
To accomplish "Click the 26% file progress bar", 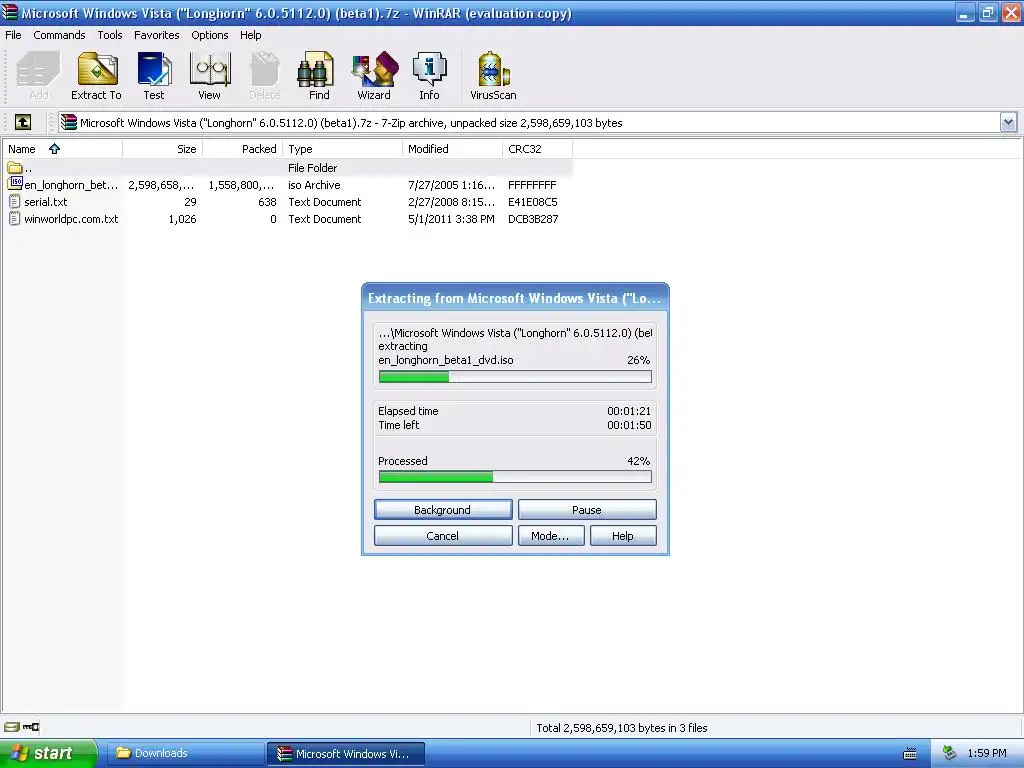I will [515, 377].
